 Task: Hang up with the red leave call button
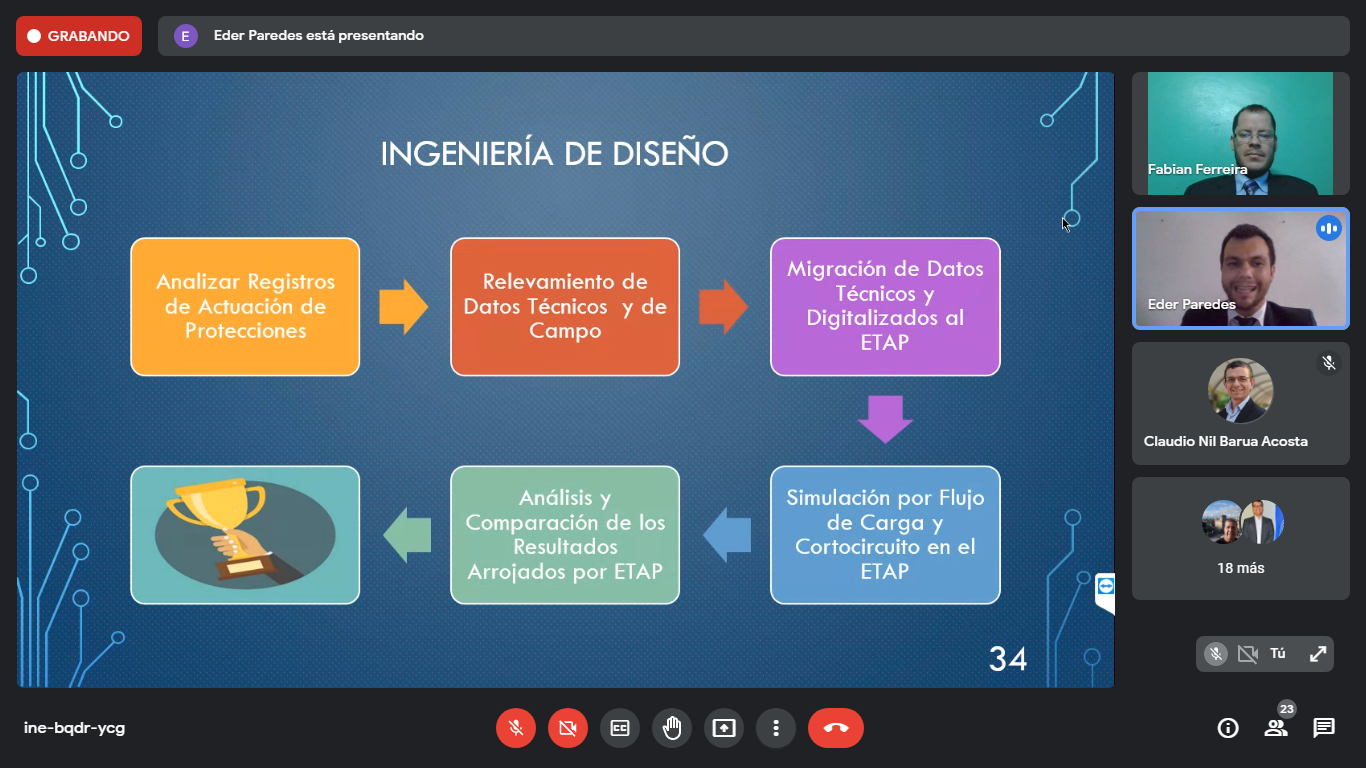(x=836, y=728)
